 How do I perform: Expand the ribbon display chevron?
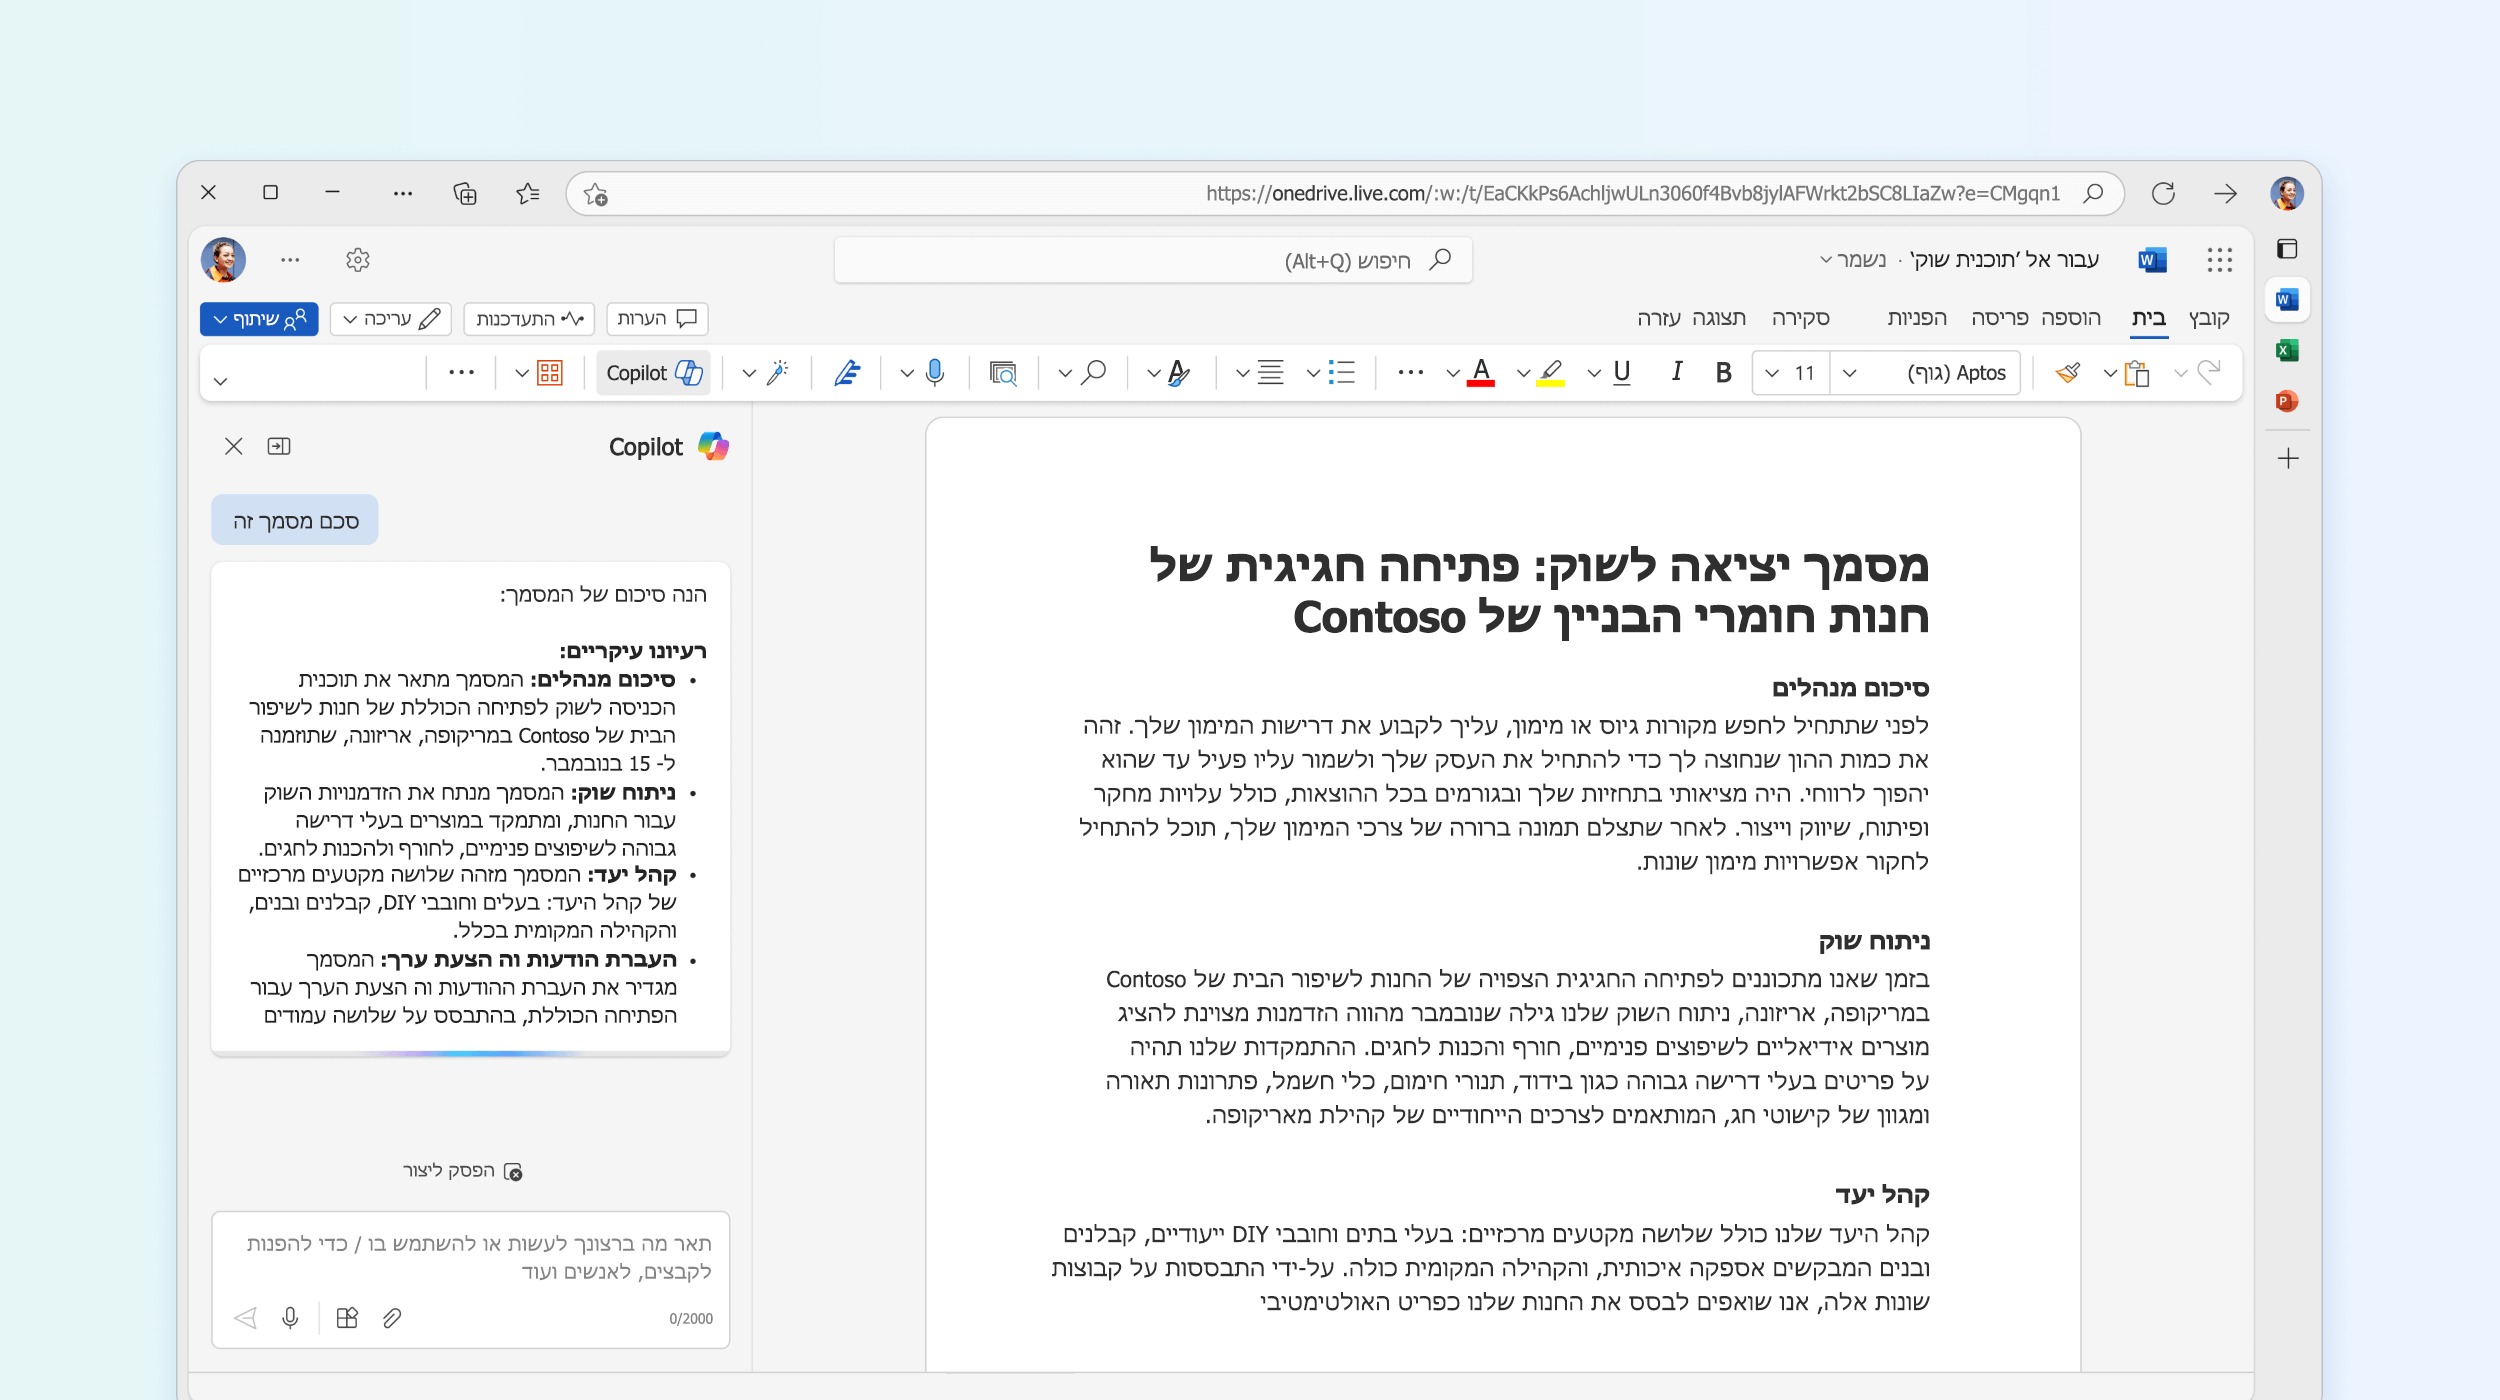[221, 381]
